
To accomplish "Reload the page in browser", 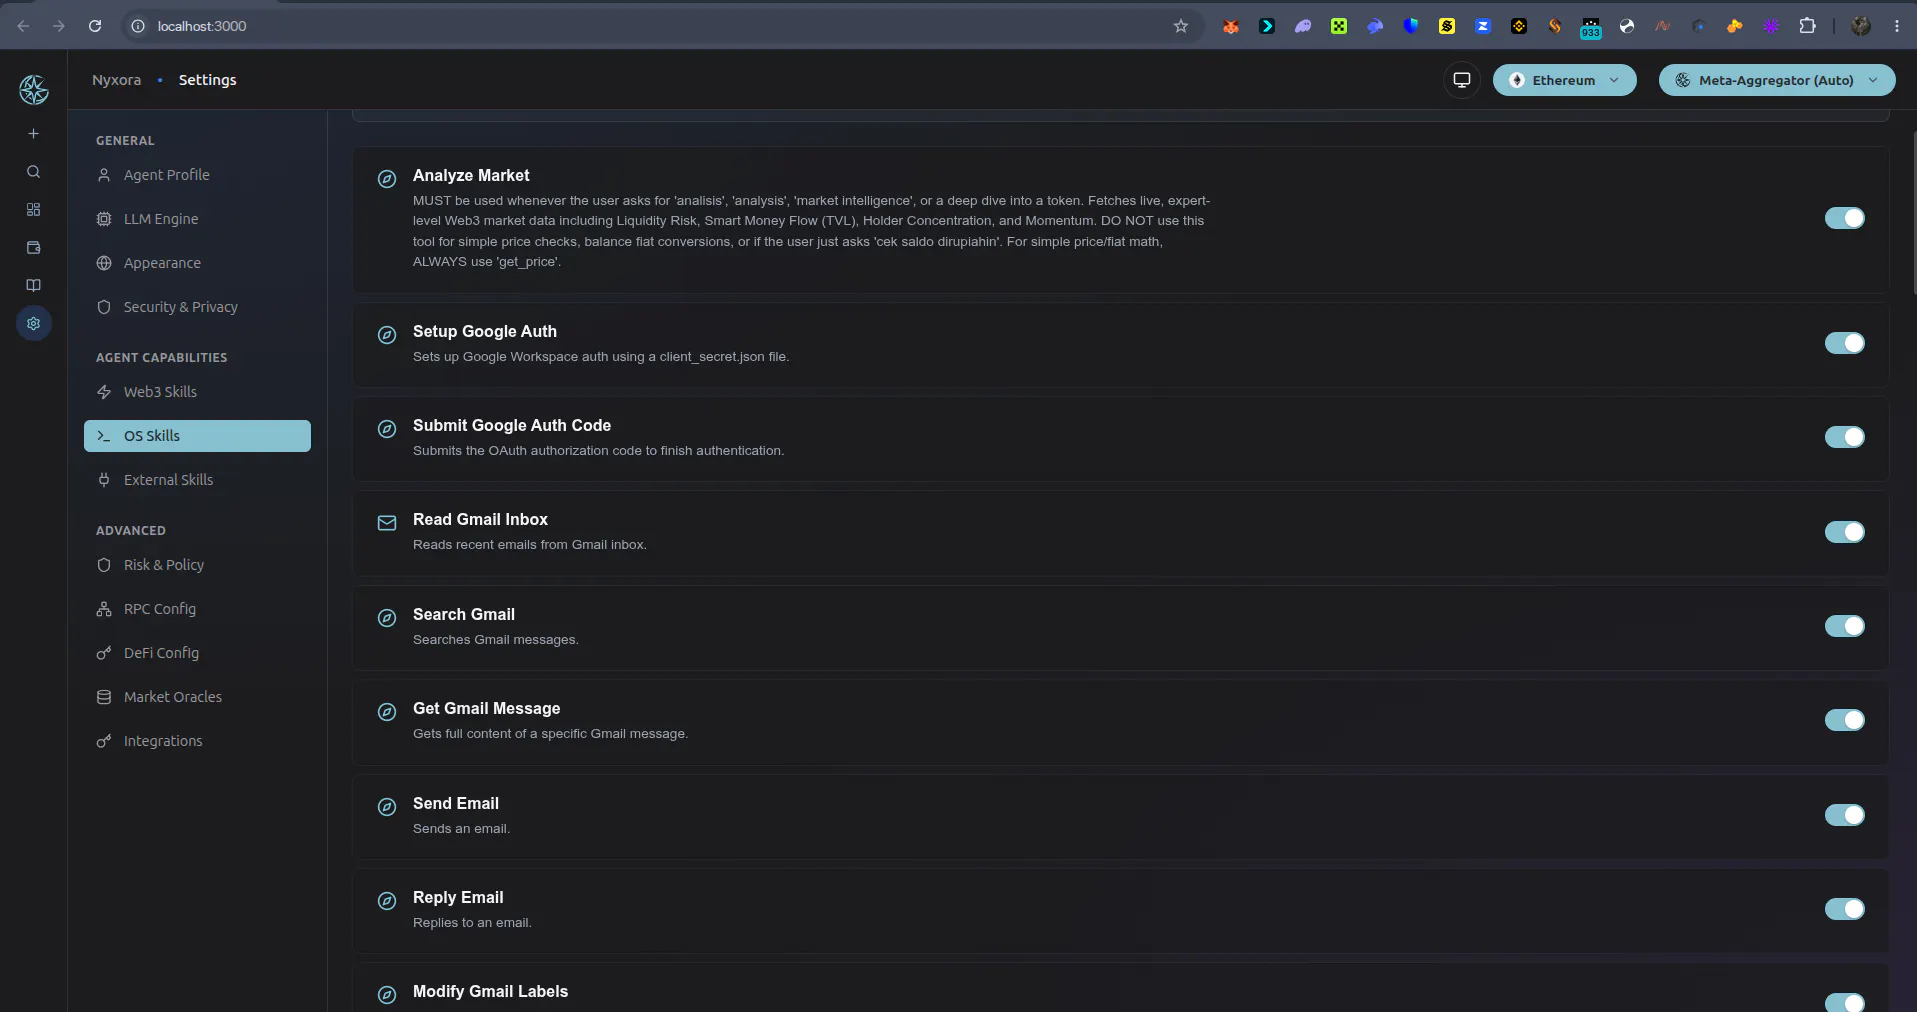I will pos(95,26).
